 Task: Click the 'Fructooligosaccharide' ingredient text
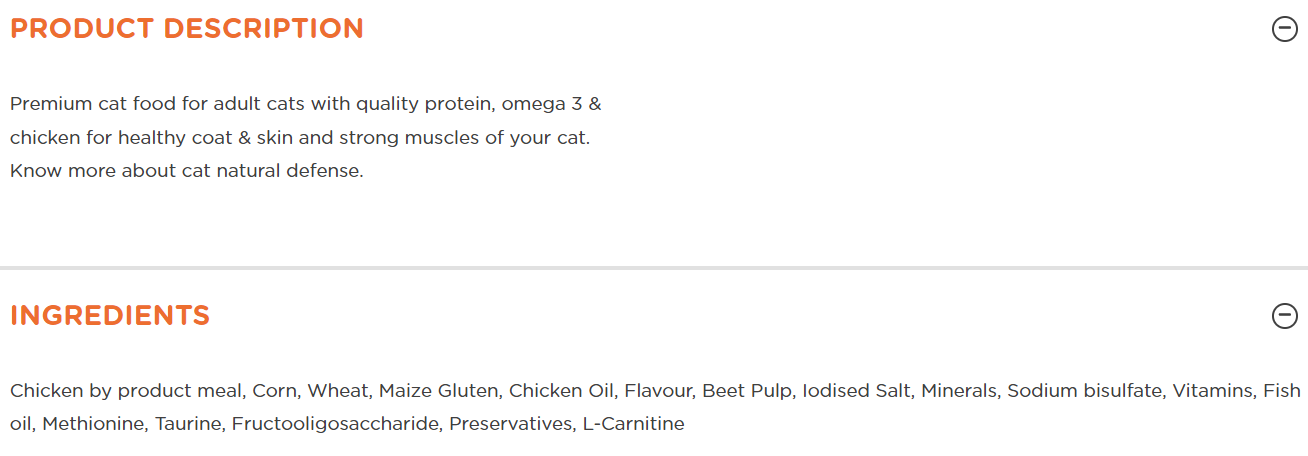click(335, 424)
